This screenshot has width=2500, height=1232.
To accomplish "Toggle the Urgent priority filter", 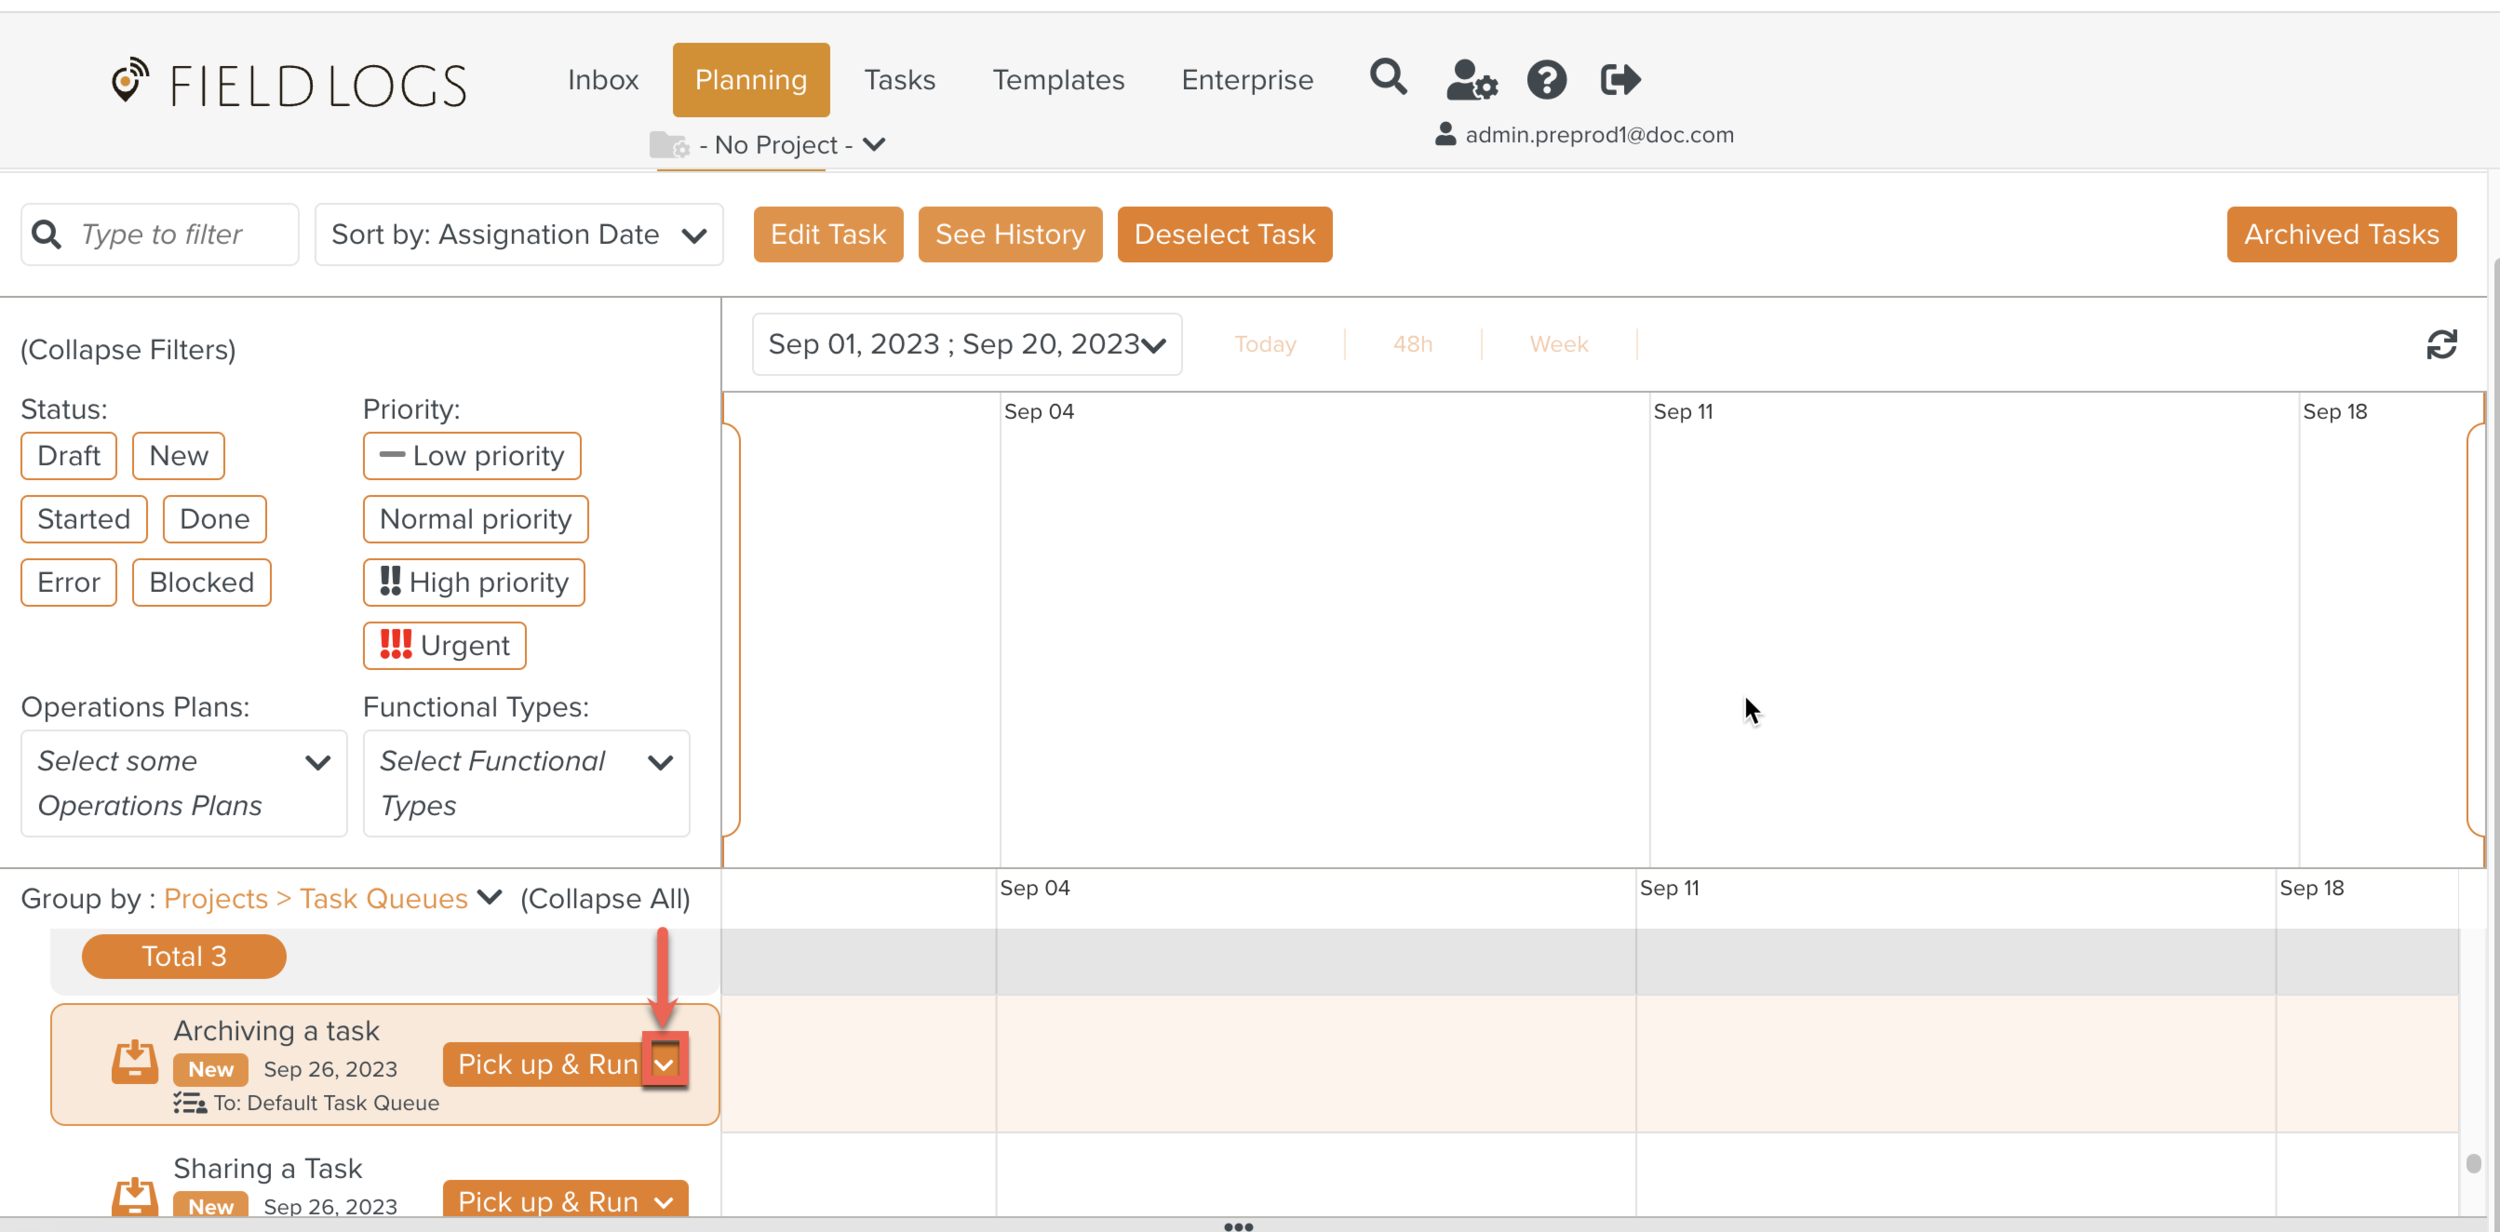I will pyautogui.click(x=444, y=646).
